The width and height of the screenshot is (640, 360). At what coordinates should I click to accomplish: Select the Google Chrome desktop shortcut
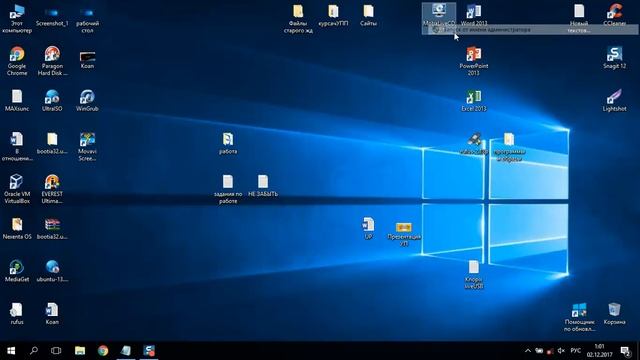[17, 61]
